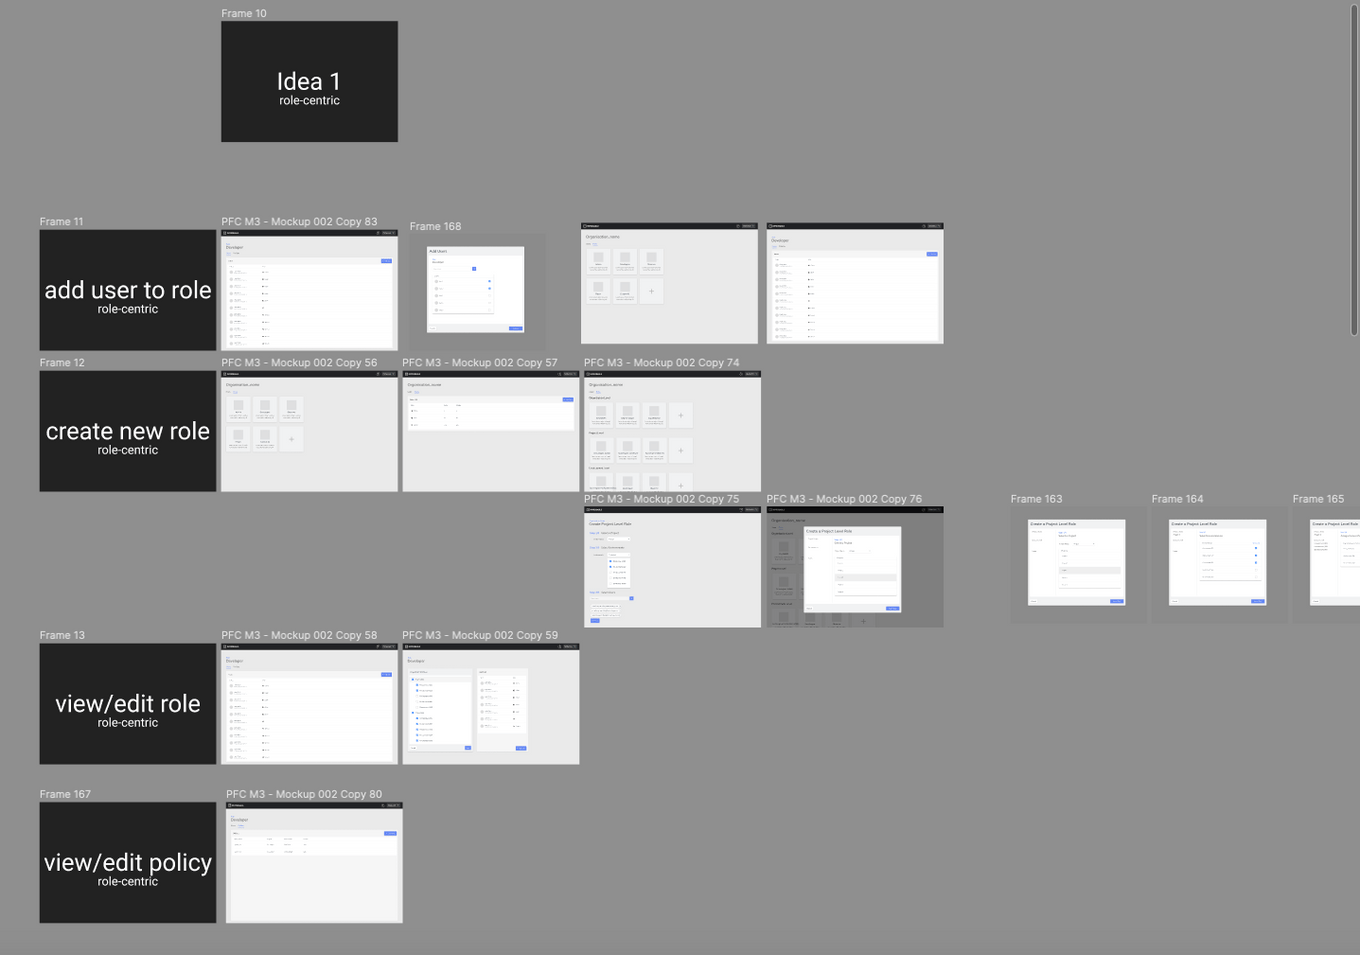Click the vertical canvas scrollbar thumb

(x=1354, y=170)
